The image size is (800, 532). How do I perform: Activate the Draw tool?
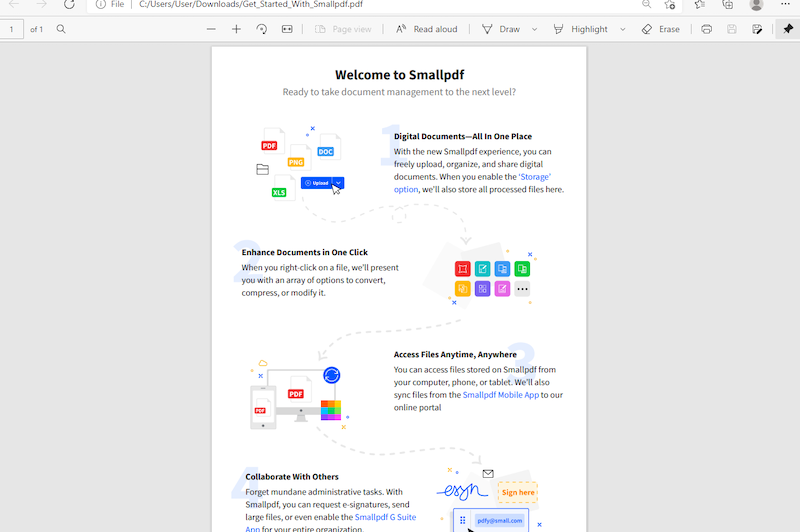[501, 29]
